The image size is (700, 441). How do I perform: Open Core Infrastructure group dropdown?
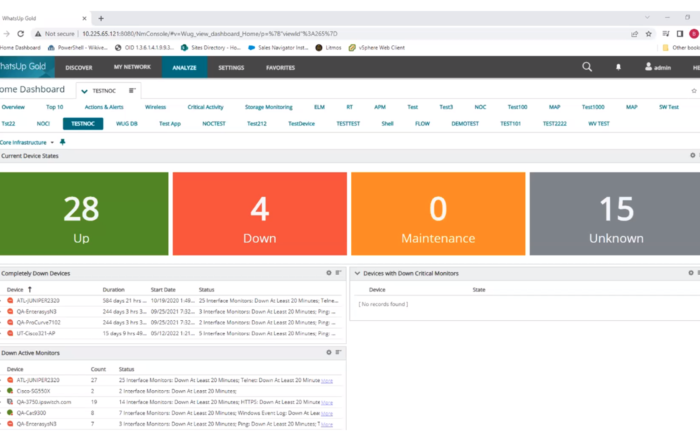pos(52,142)
